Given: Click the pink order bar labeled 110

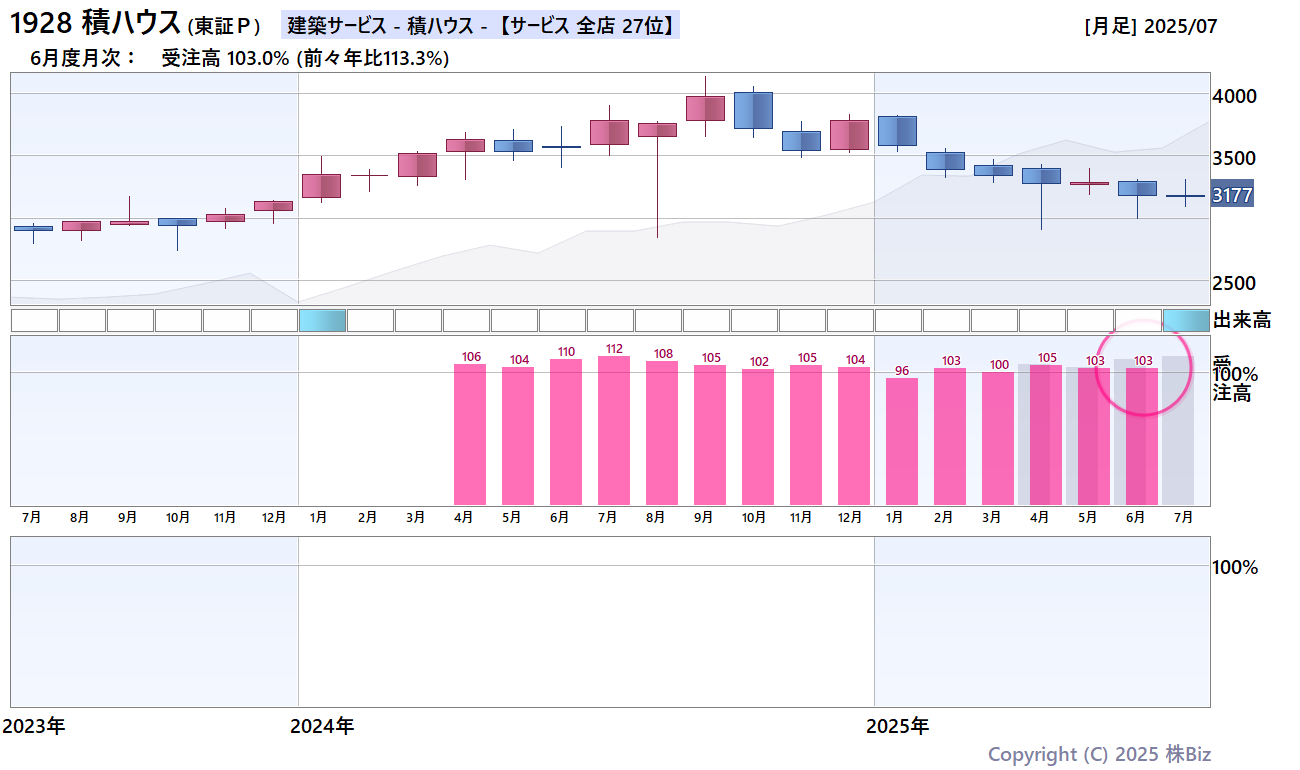Looking at the screenshot, I should point(566,432).
